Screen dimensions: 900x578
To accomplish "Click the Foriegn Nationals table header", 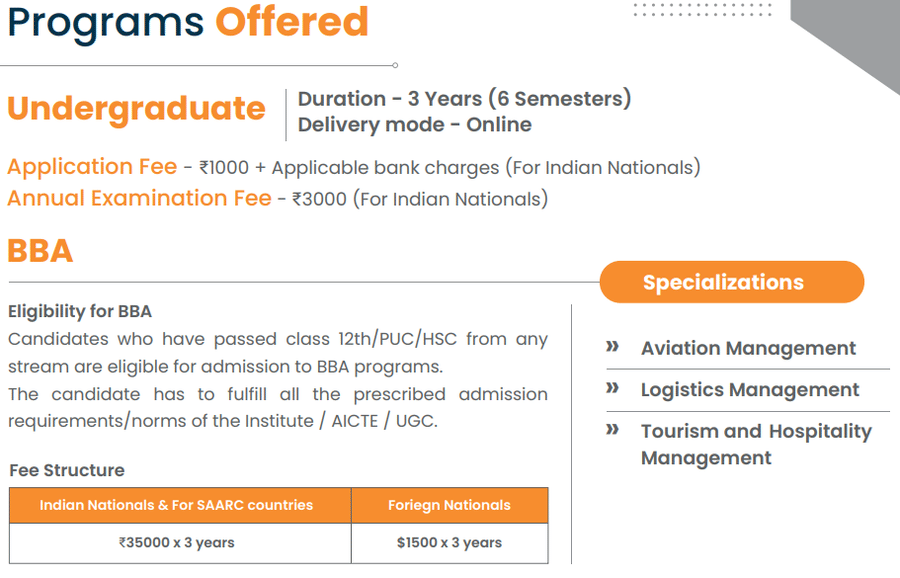I will coord(449,505).
